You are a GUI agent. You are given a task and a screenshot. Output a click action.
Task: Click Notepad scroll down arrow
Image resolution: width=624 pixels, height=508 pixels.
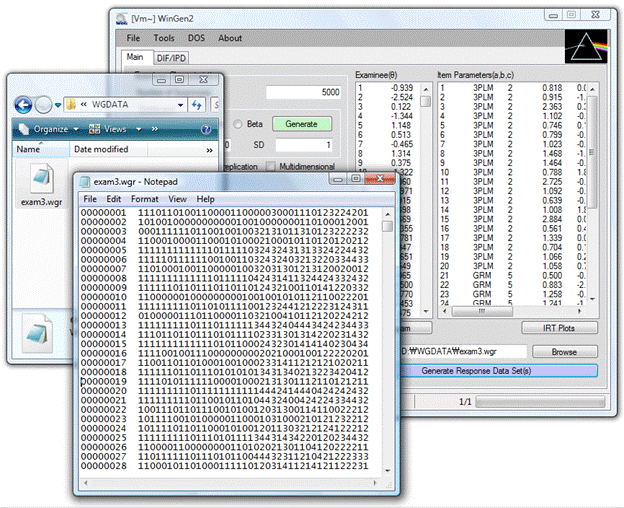(x=387, y=471)
